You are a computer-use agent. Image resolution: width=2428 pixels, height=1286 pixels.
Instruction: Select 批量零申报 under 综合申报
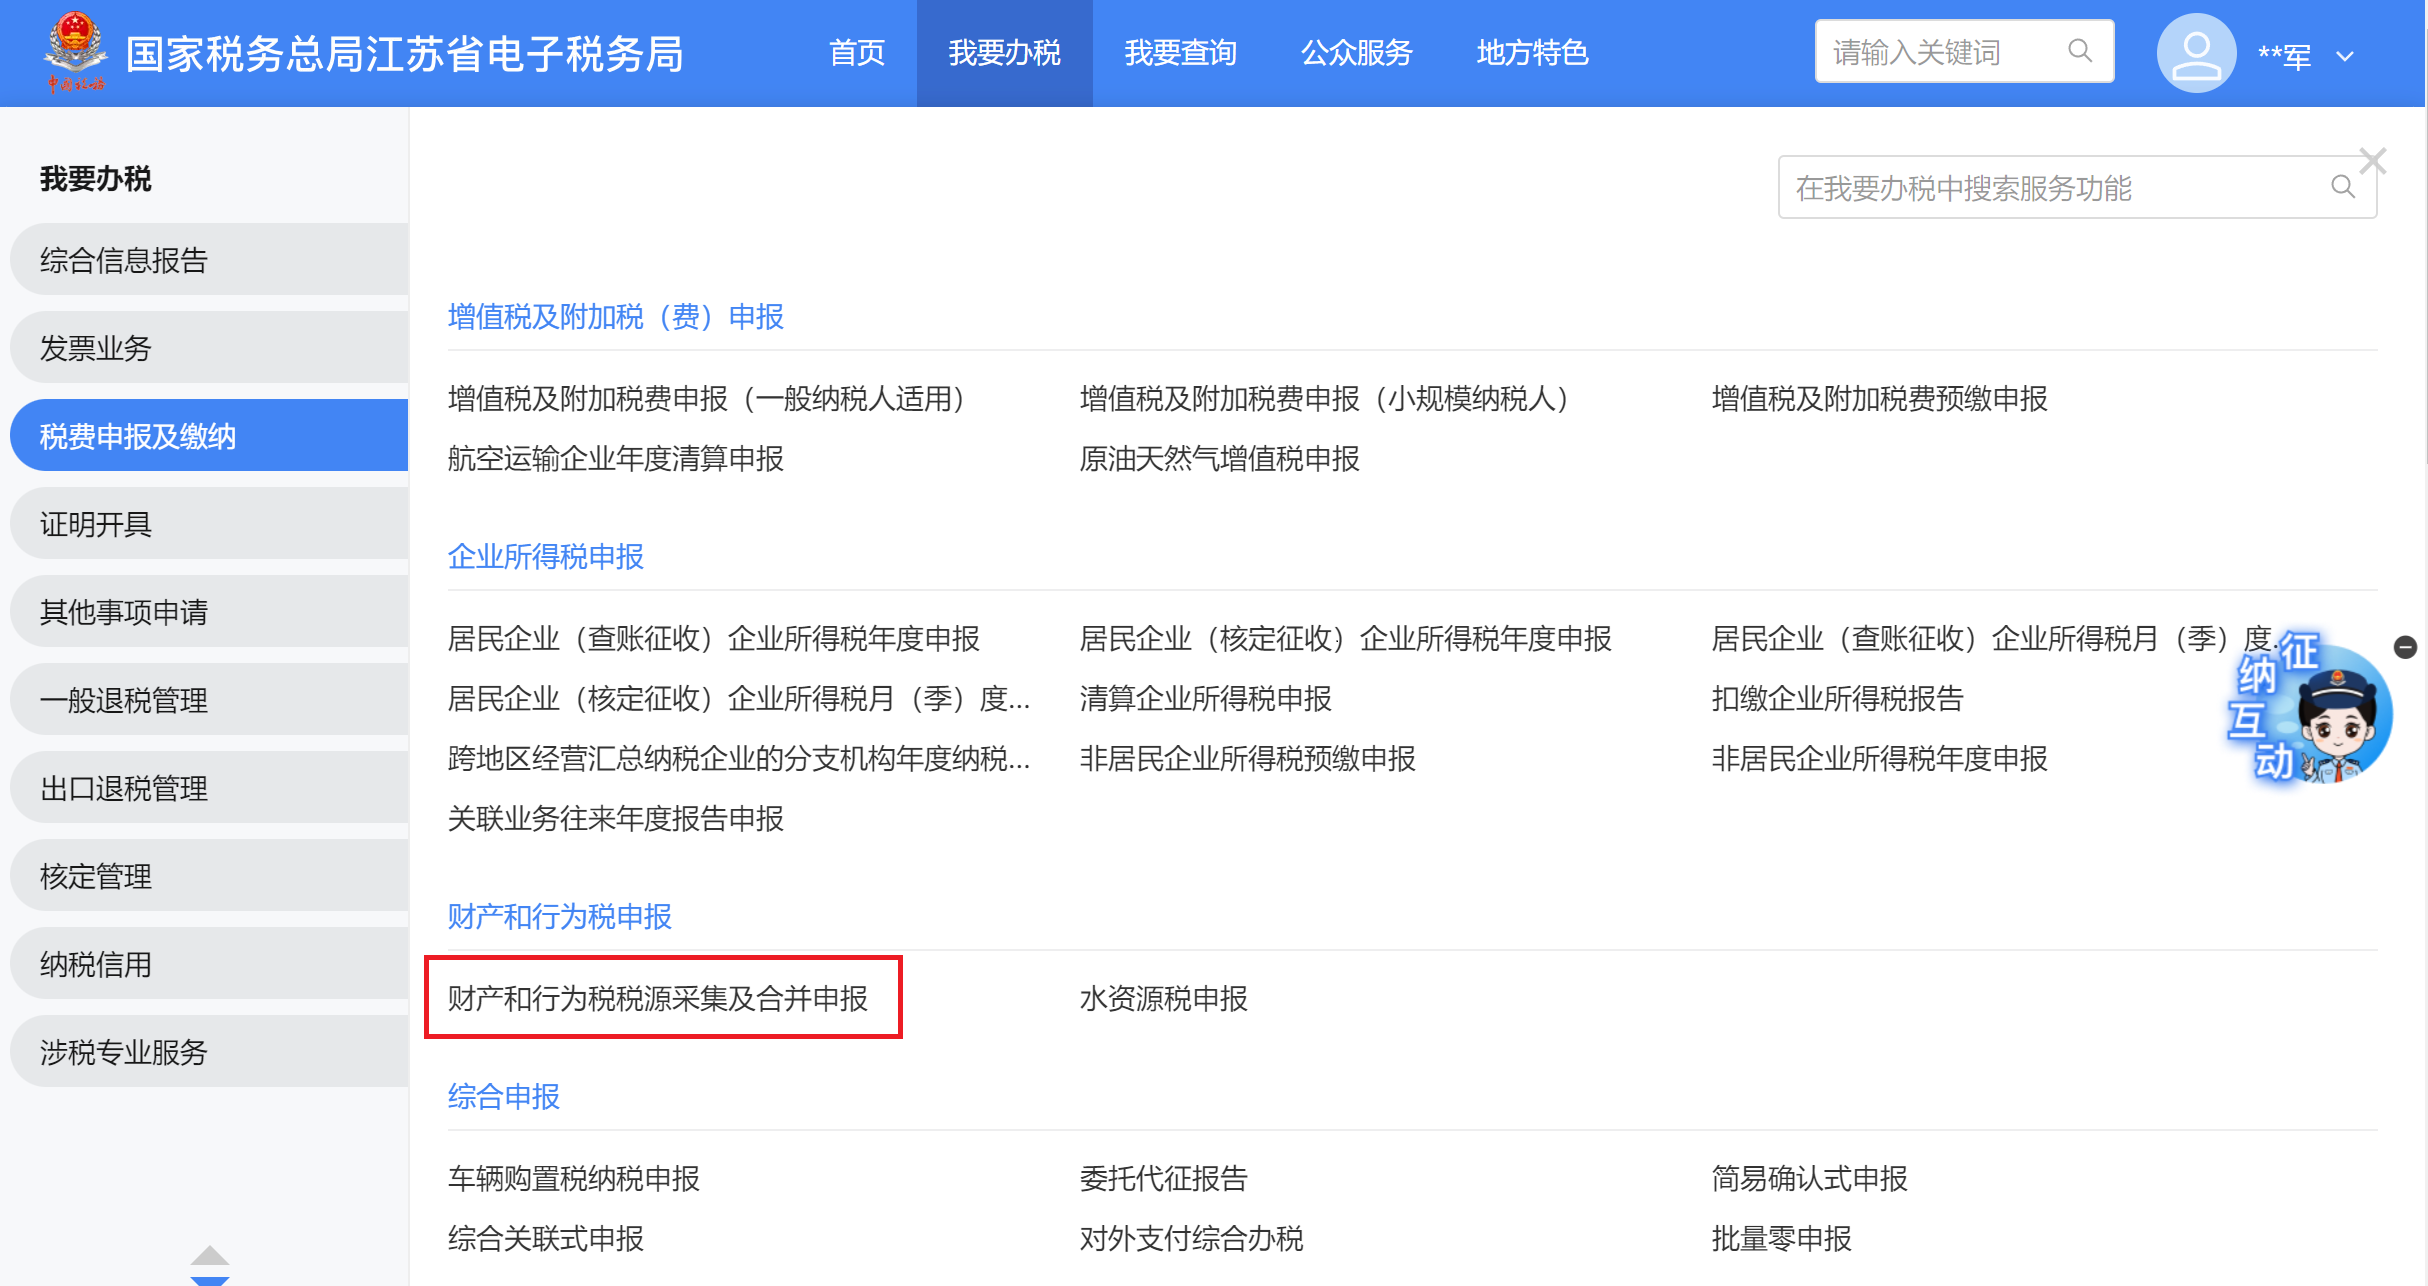[x=1781, y=1238]
